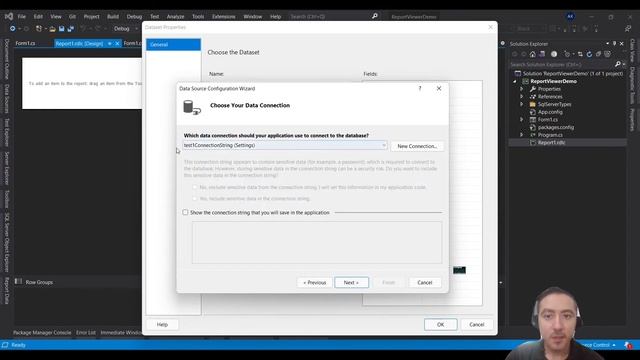Screen dimensions: 640x360
Task: Open the File menu
Action: coord(22,17)
